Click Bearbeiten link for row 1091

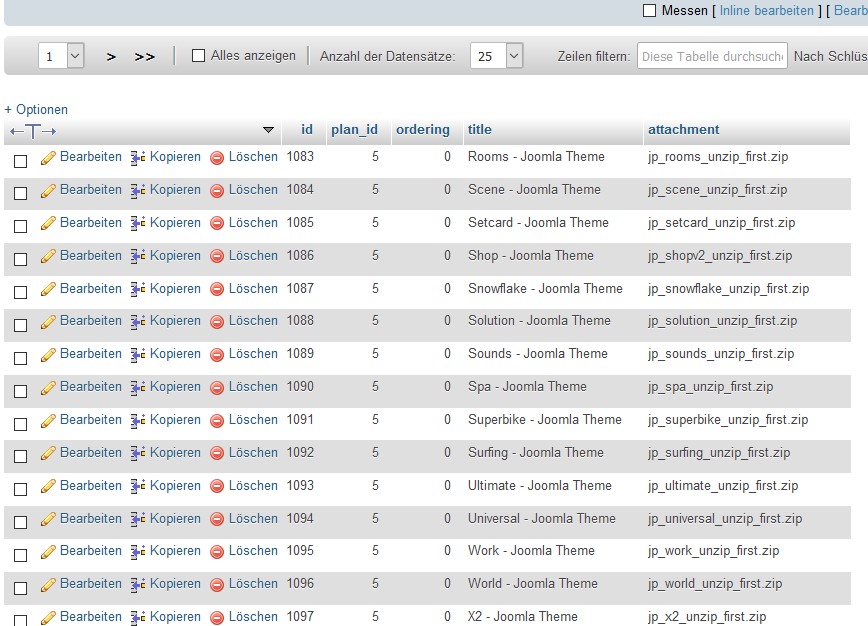(91, 420)
